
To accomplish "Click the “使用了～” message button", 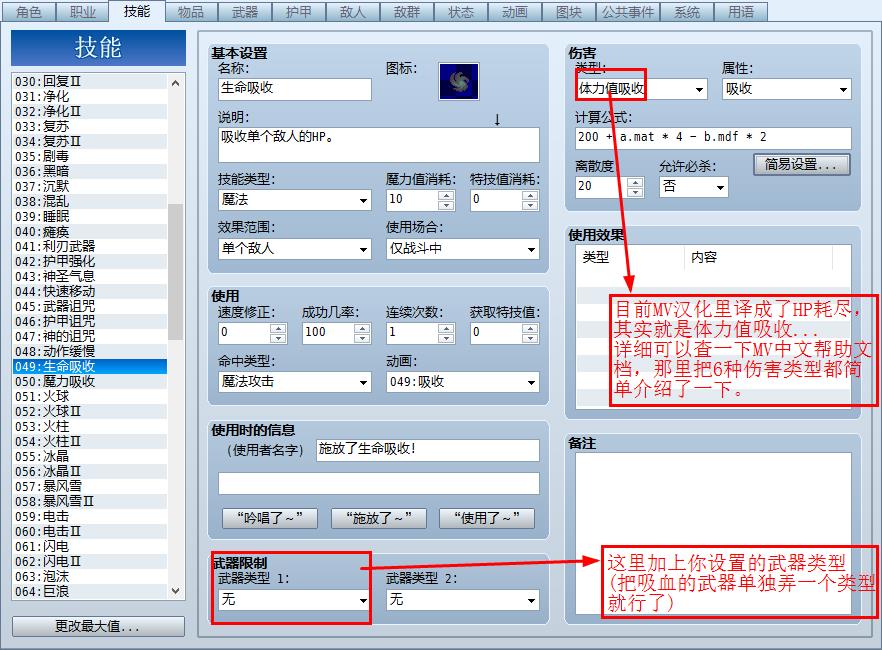I will pyautogui.click(x=487, y=518).
